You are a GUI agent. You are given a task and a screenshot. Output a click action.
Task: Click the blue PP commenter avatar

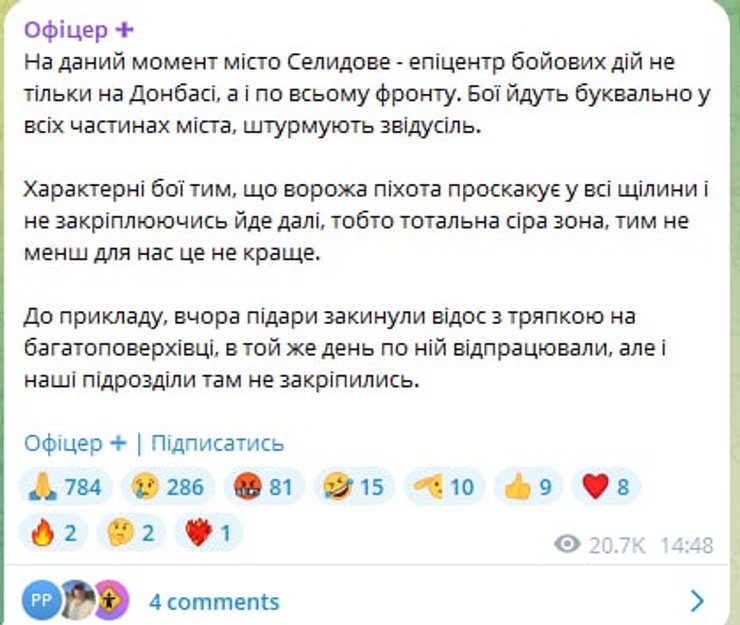pos(43,600)
